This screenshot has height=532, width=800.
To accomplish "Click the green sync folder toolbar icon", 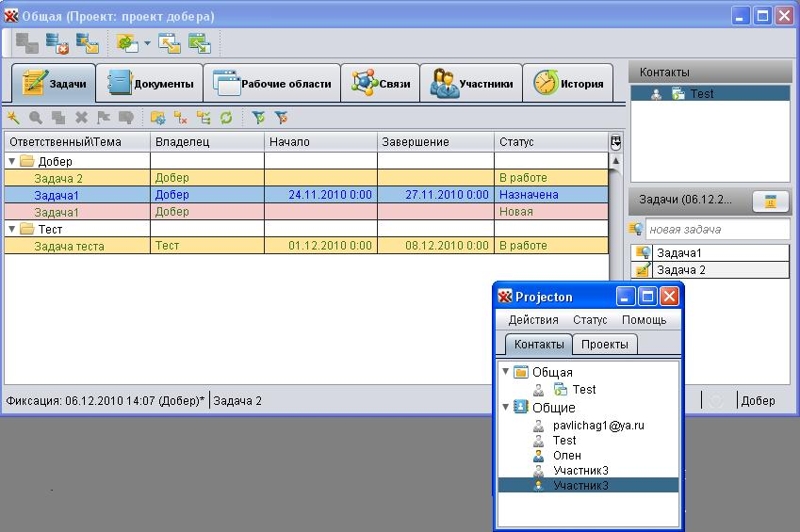I will click(x=127, y=43).
